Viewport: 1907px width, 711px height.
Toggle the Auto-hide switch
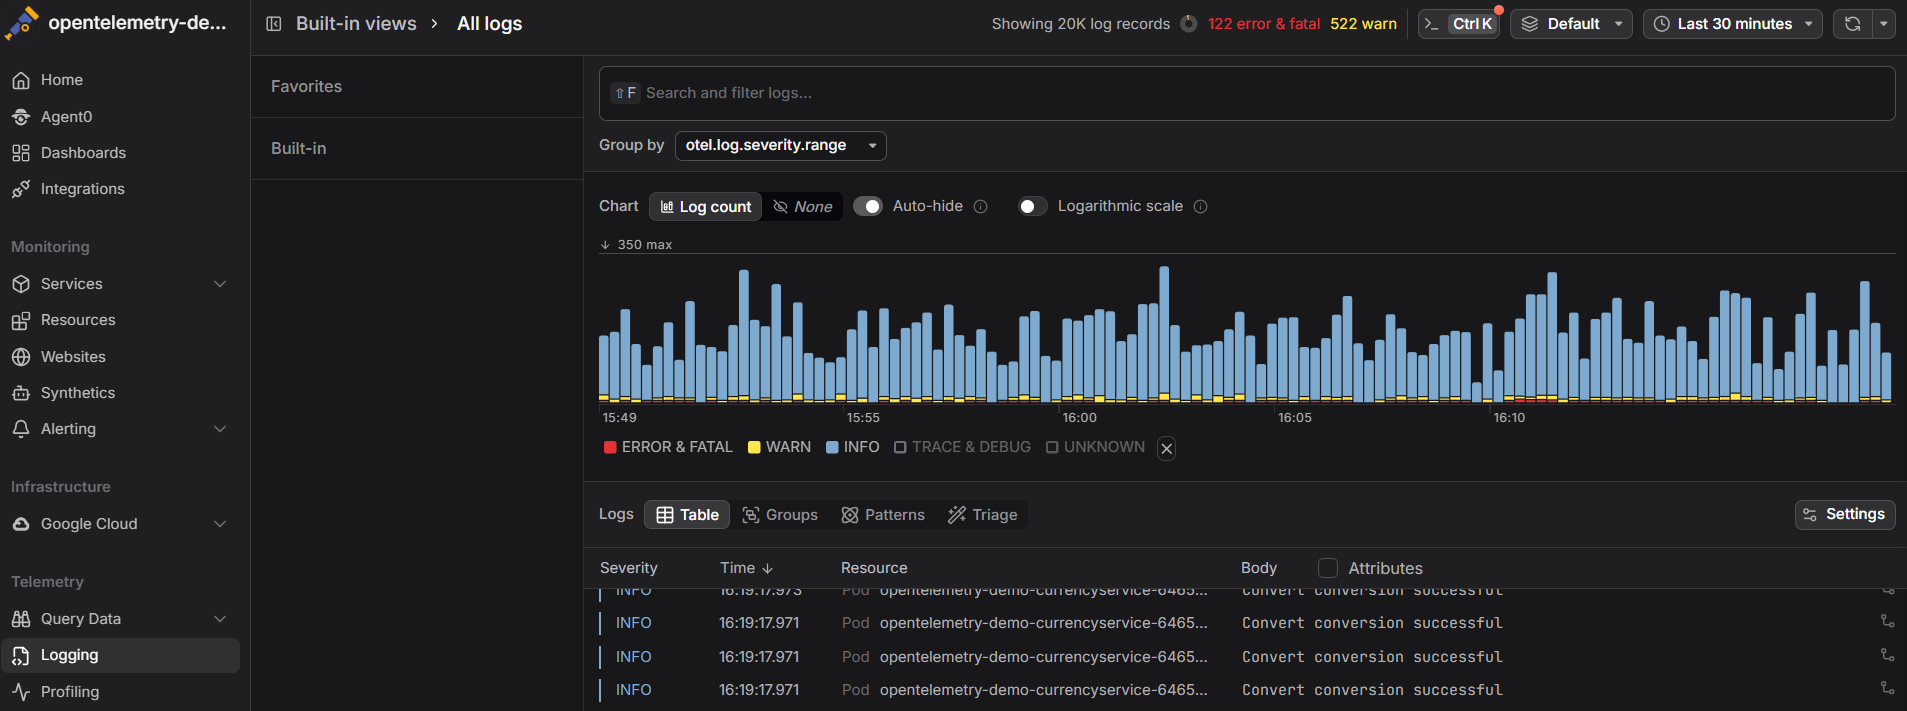868,206
